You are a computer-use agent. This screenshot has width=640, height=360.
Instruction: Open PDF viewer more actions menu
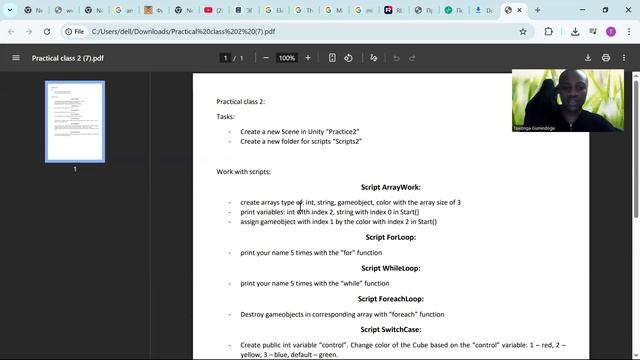pos(624,58)
